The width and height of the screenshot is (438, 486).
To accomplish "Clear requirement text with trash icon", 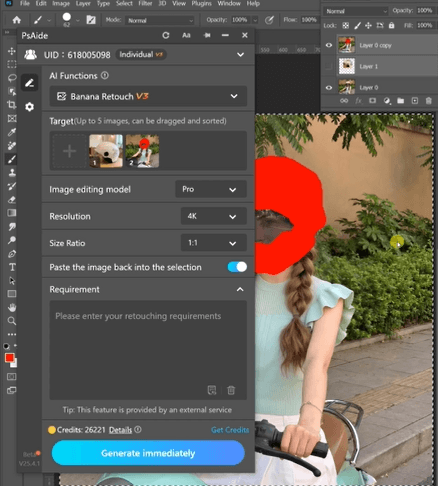I will pos(231,390).
